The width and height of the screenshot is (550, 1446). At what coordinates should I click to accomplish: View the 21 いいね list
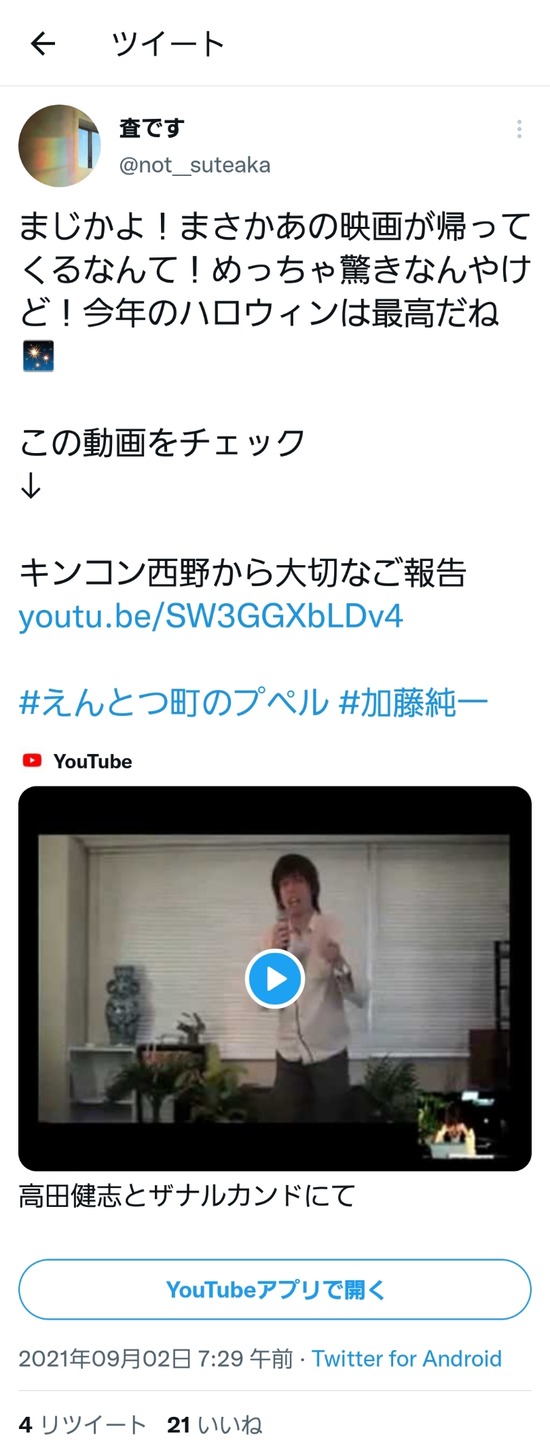[x=215, y=1424]
